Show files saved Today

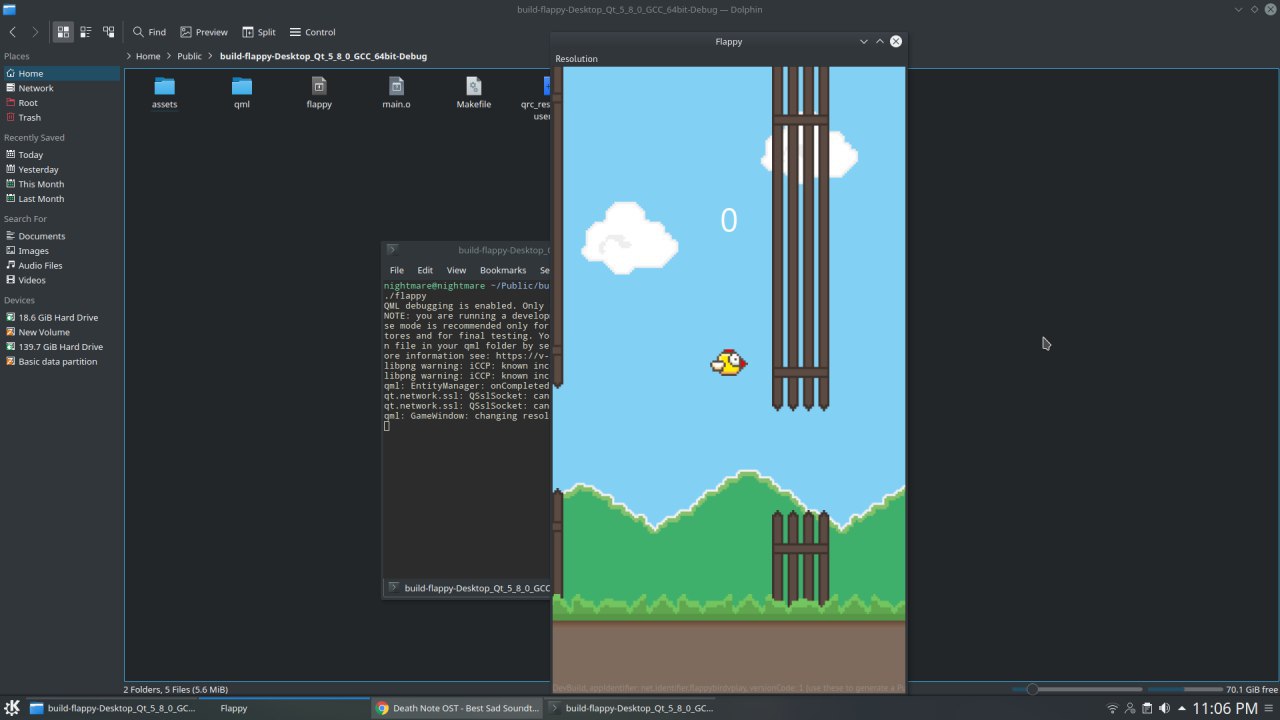[60, 155]
